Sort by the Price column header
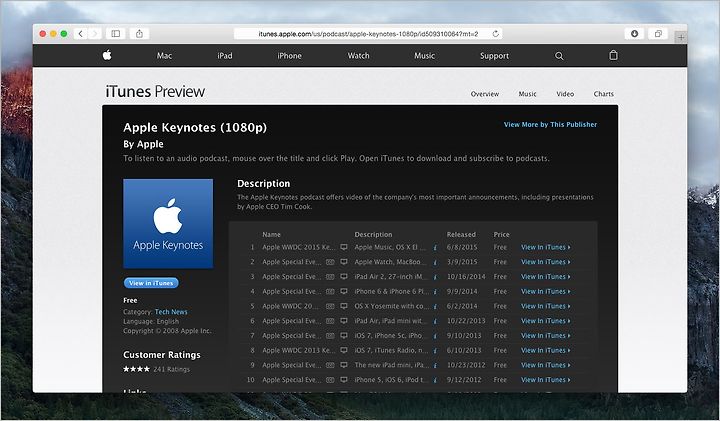Image resolution: width=720 pixels, height=421 pixels. pos(501,234)
